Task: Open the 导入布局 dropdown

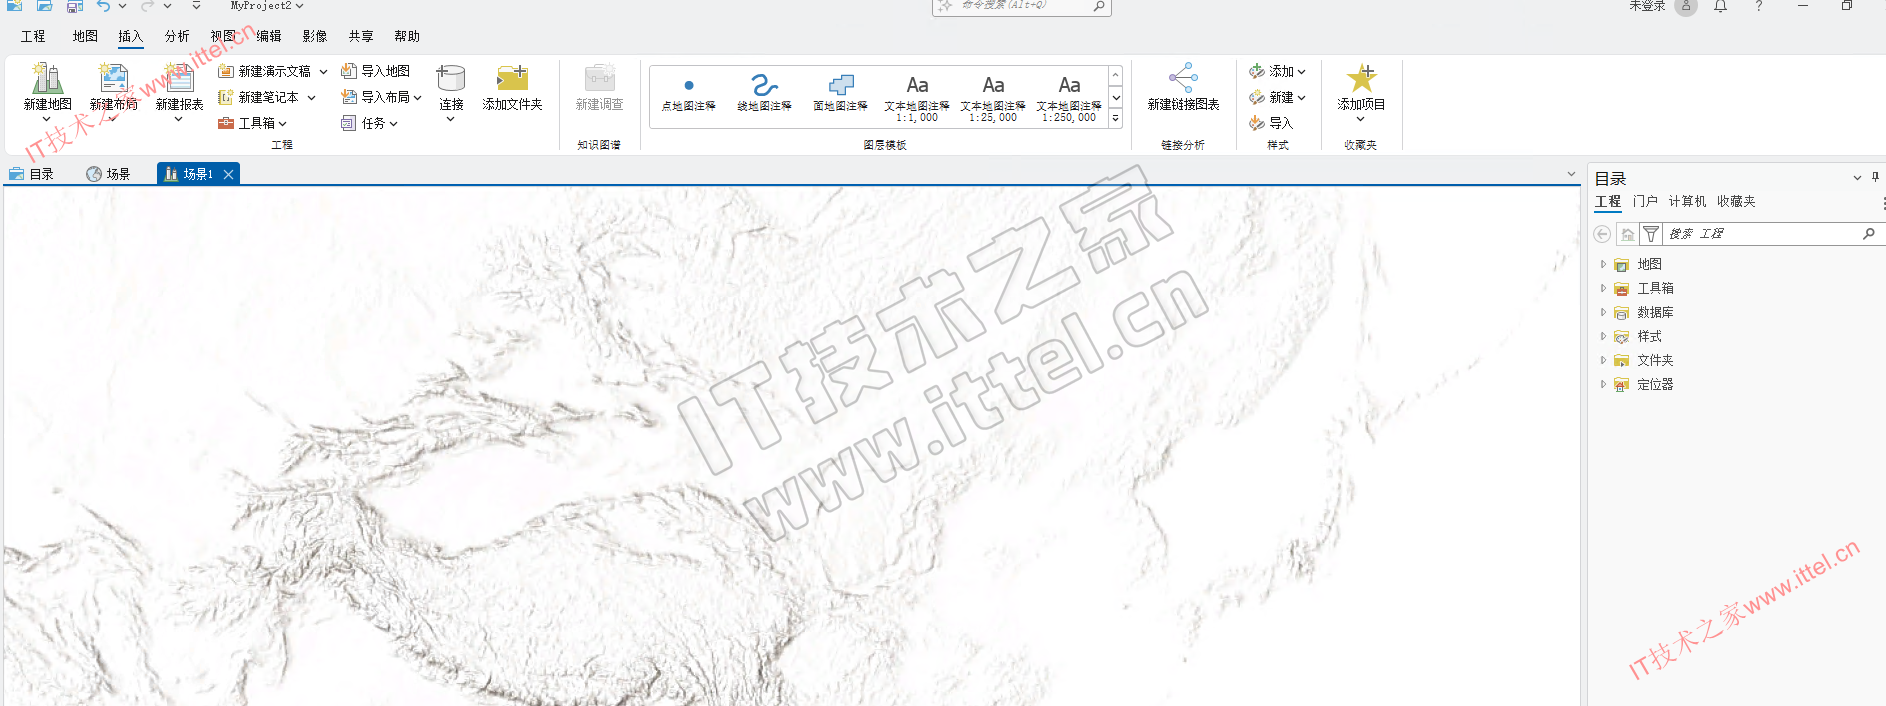Action: pyautogui.click(x=417, y=98)
